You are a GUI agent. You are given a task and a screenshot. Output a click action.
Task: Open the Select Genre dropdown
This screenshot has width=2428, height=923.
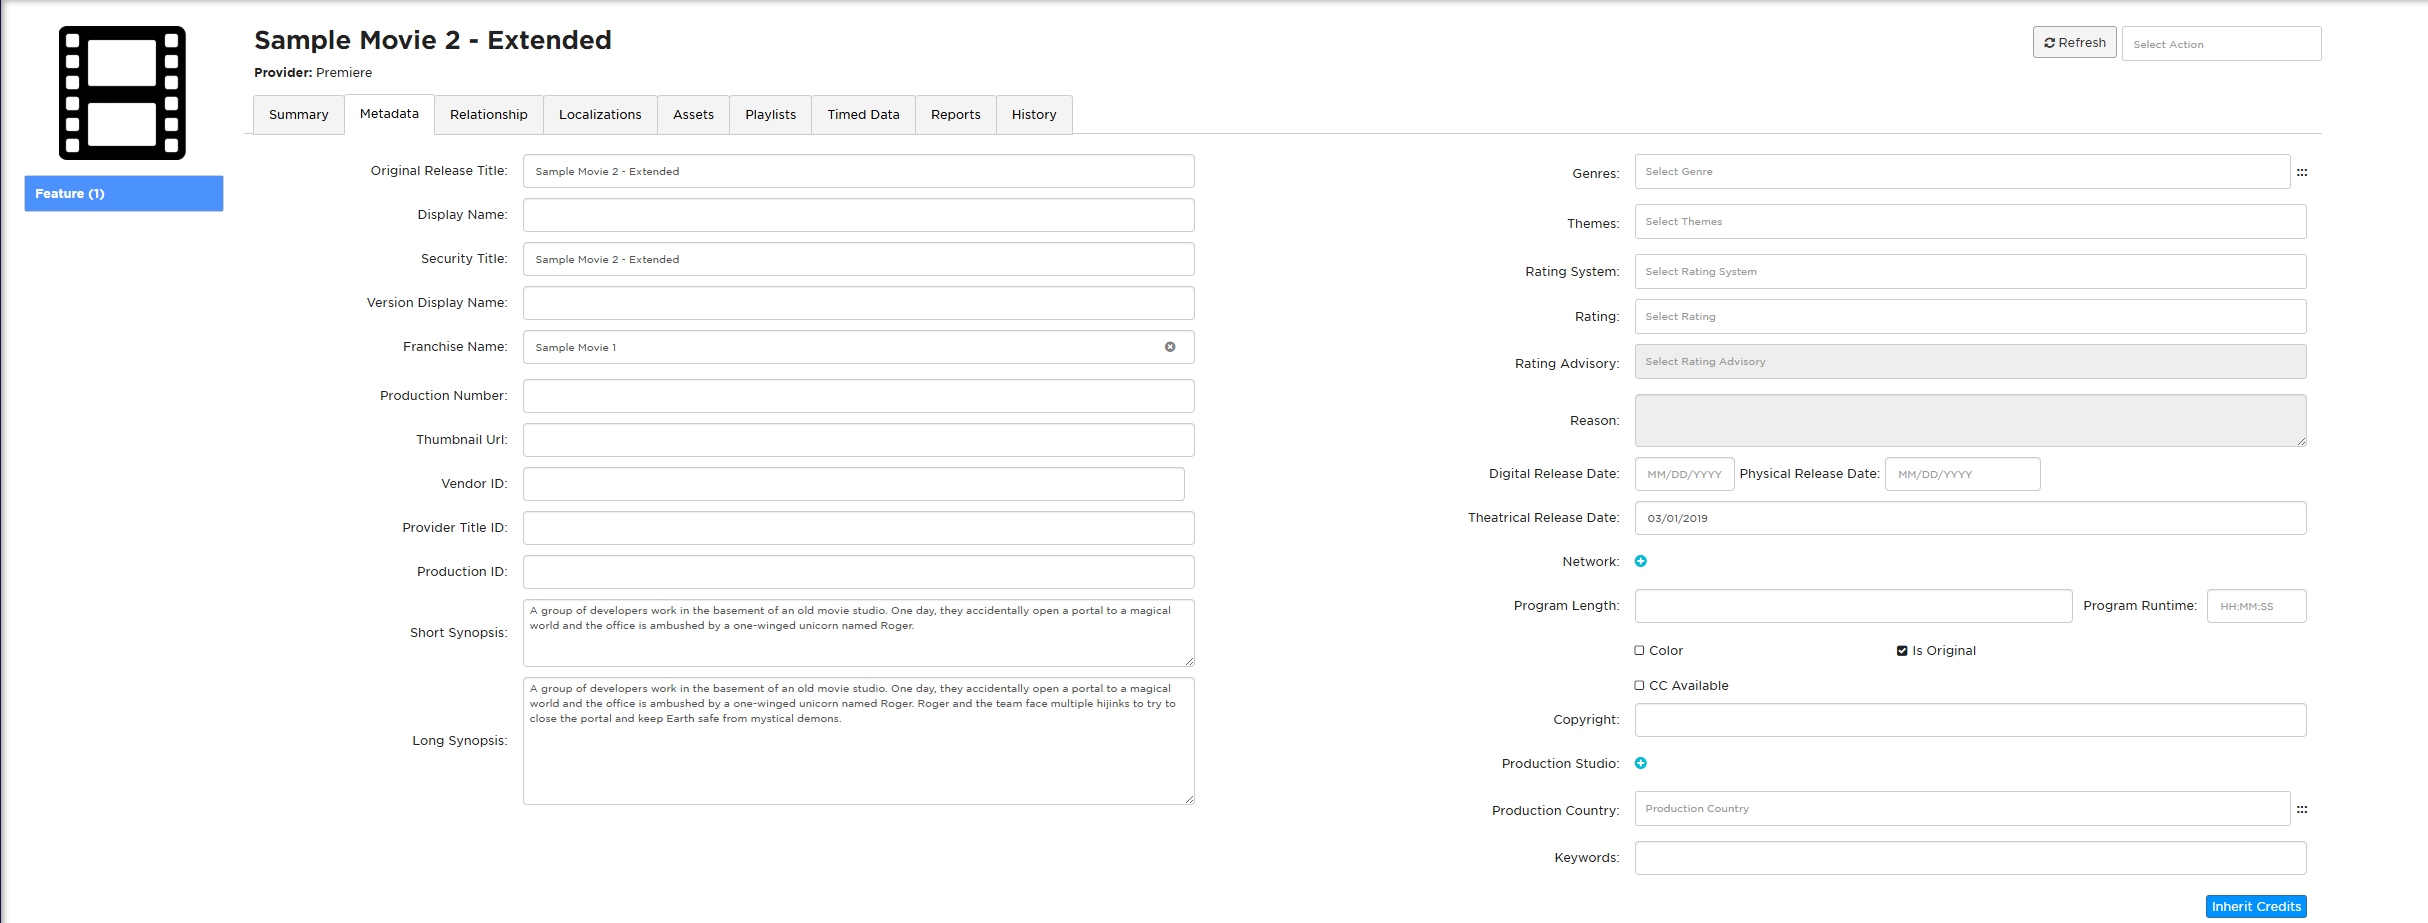pos(1962,172)
